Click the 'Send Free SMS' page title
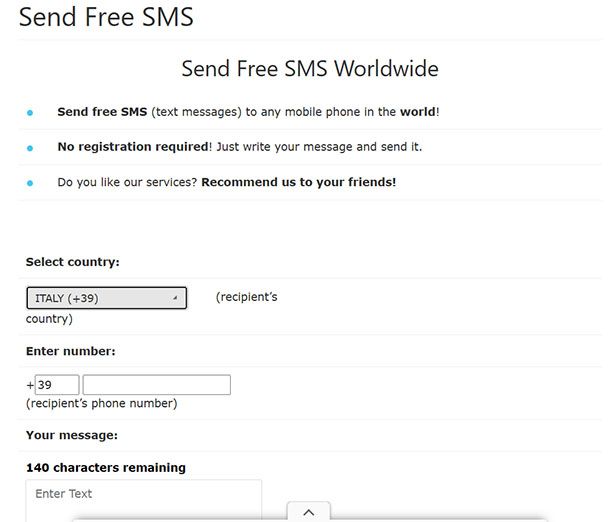Image resolution: width=610 pixels, height=522 pixels. tap(106, 17)
